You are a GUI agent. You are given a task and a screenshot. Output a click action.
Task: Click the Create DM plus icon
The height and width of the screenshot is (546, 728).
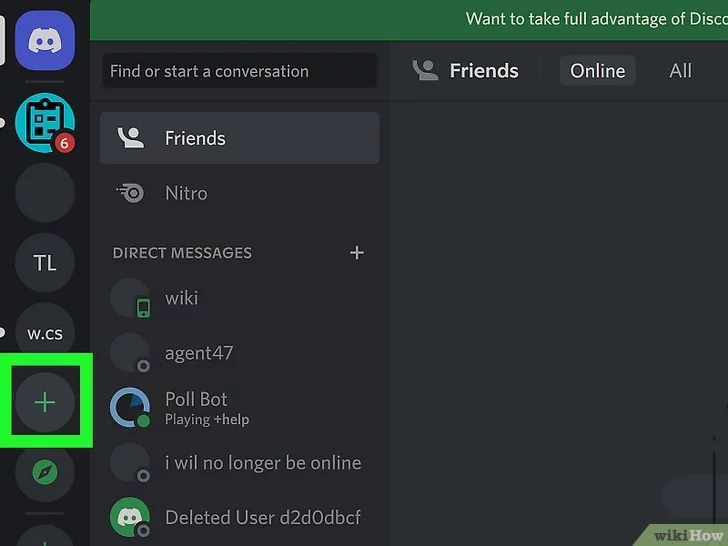click(x=357, y=253)
